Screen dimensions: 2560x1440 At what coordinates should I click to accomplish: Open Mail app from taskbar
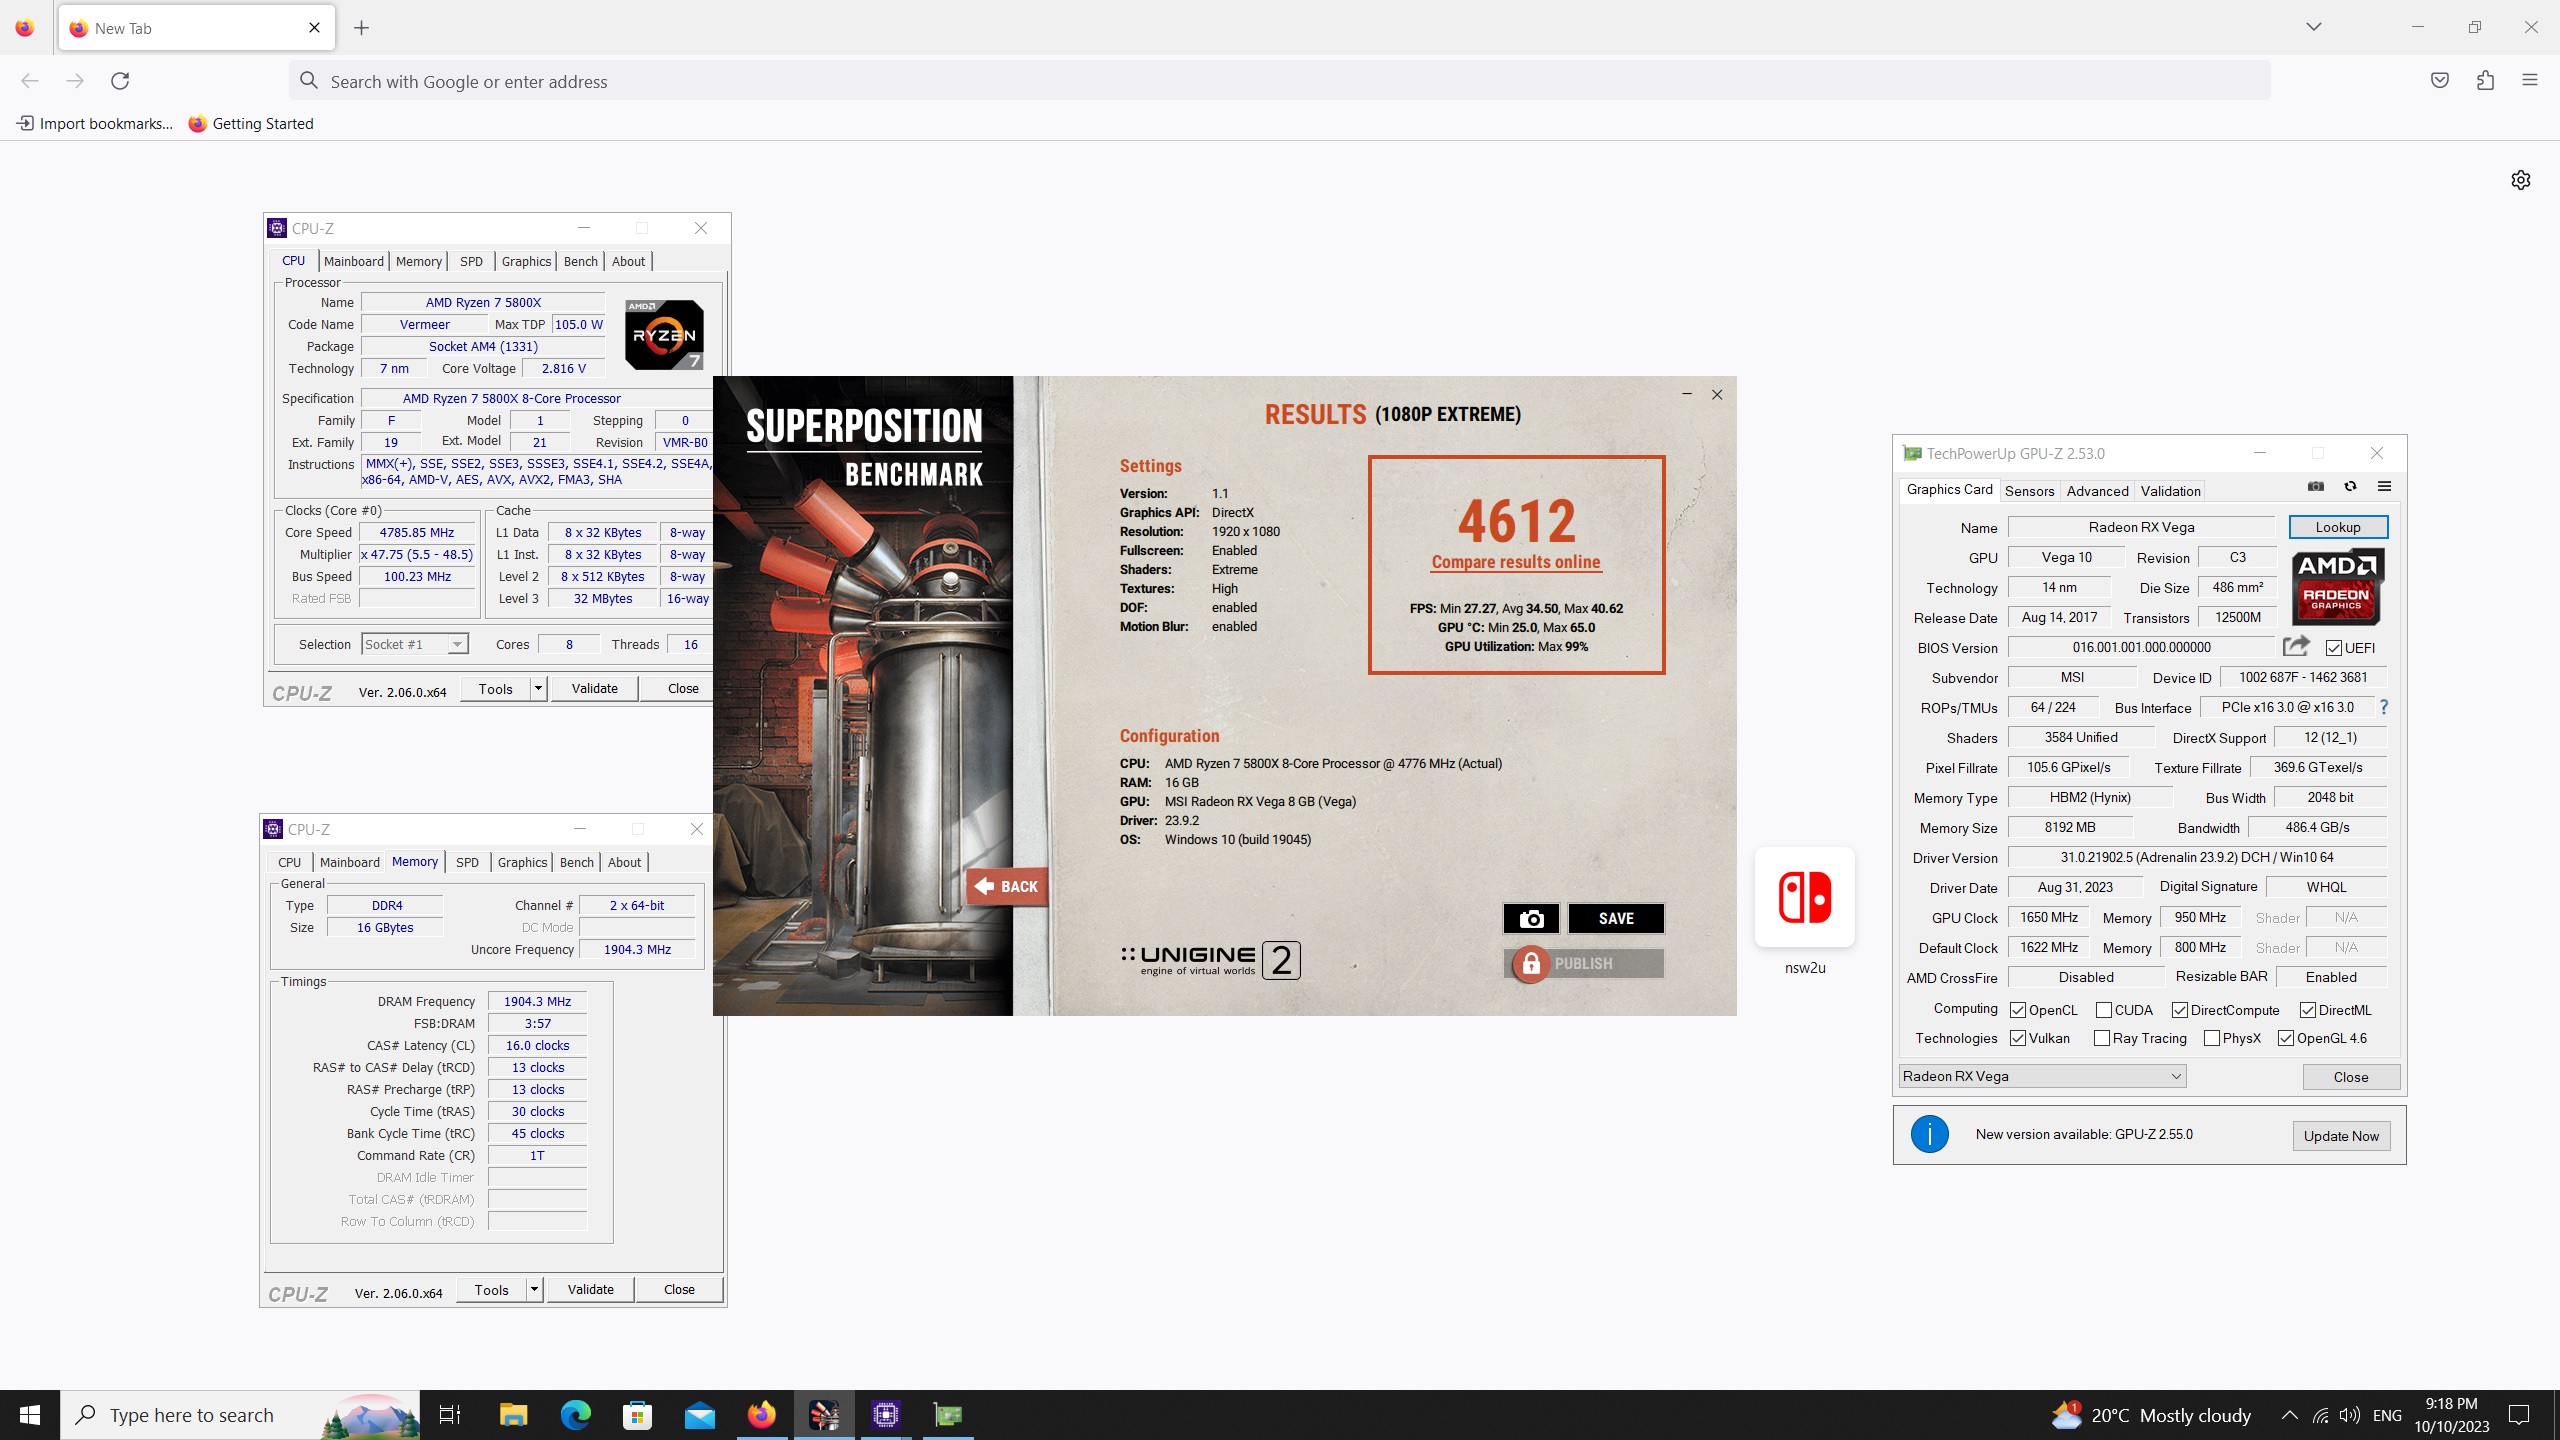700,1415
